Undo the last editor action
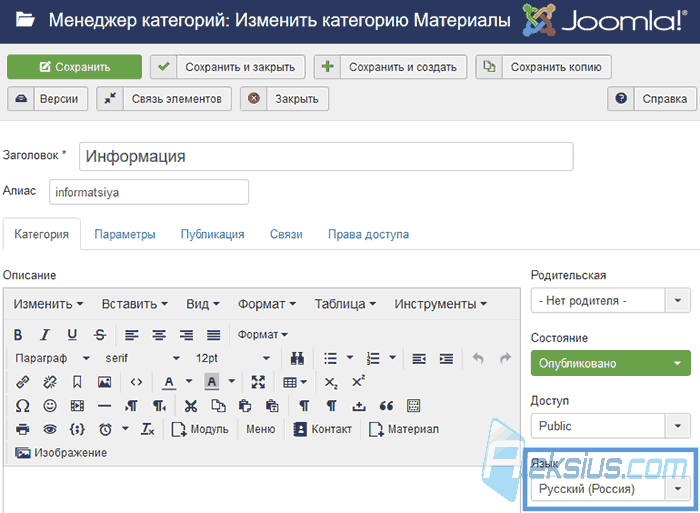700x513 pixels. point(478,358)
